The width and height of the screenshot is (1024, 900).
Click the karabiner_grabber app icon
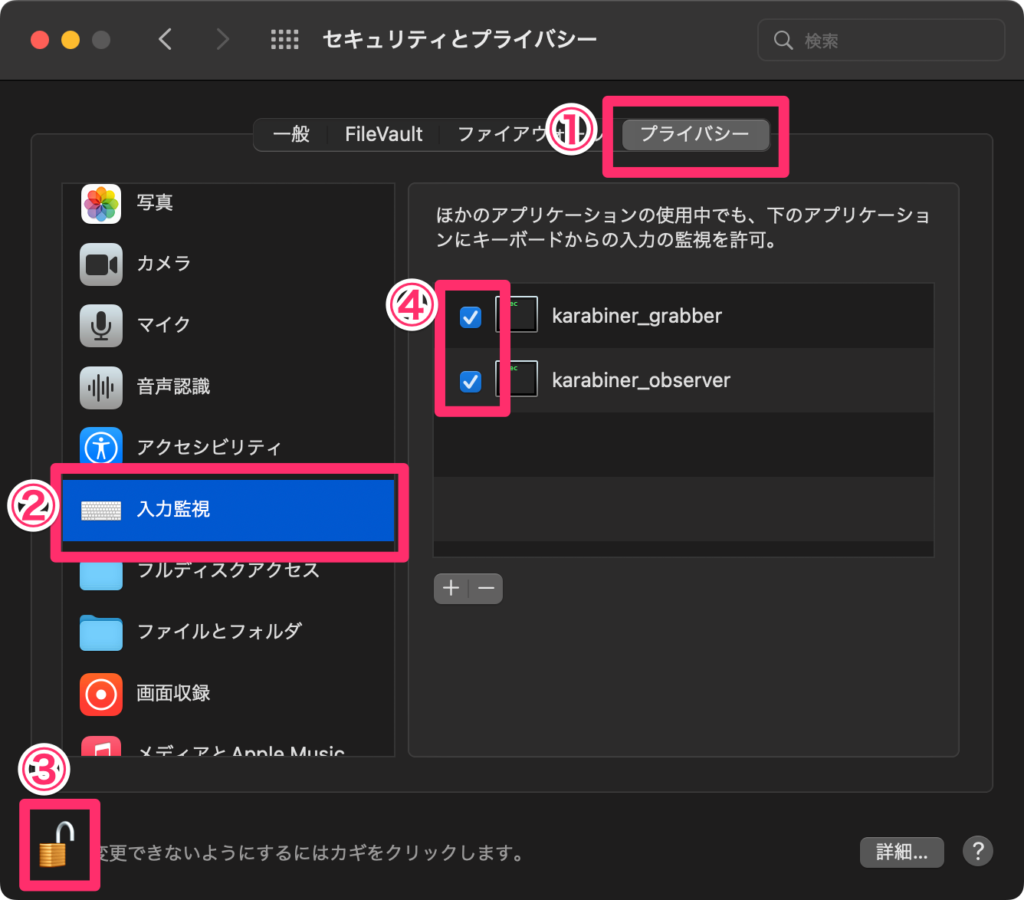click(518, 313)
